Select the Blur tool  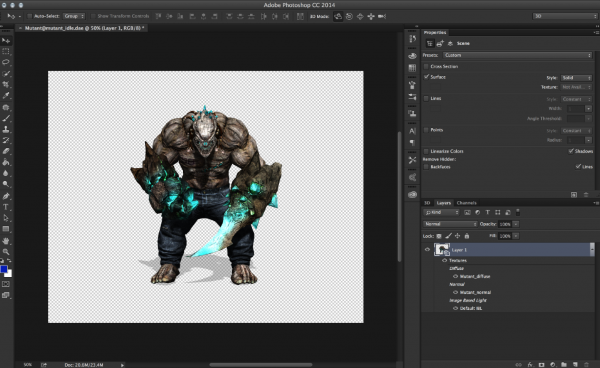pos(6,173)
